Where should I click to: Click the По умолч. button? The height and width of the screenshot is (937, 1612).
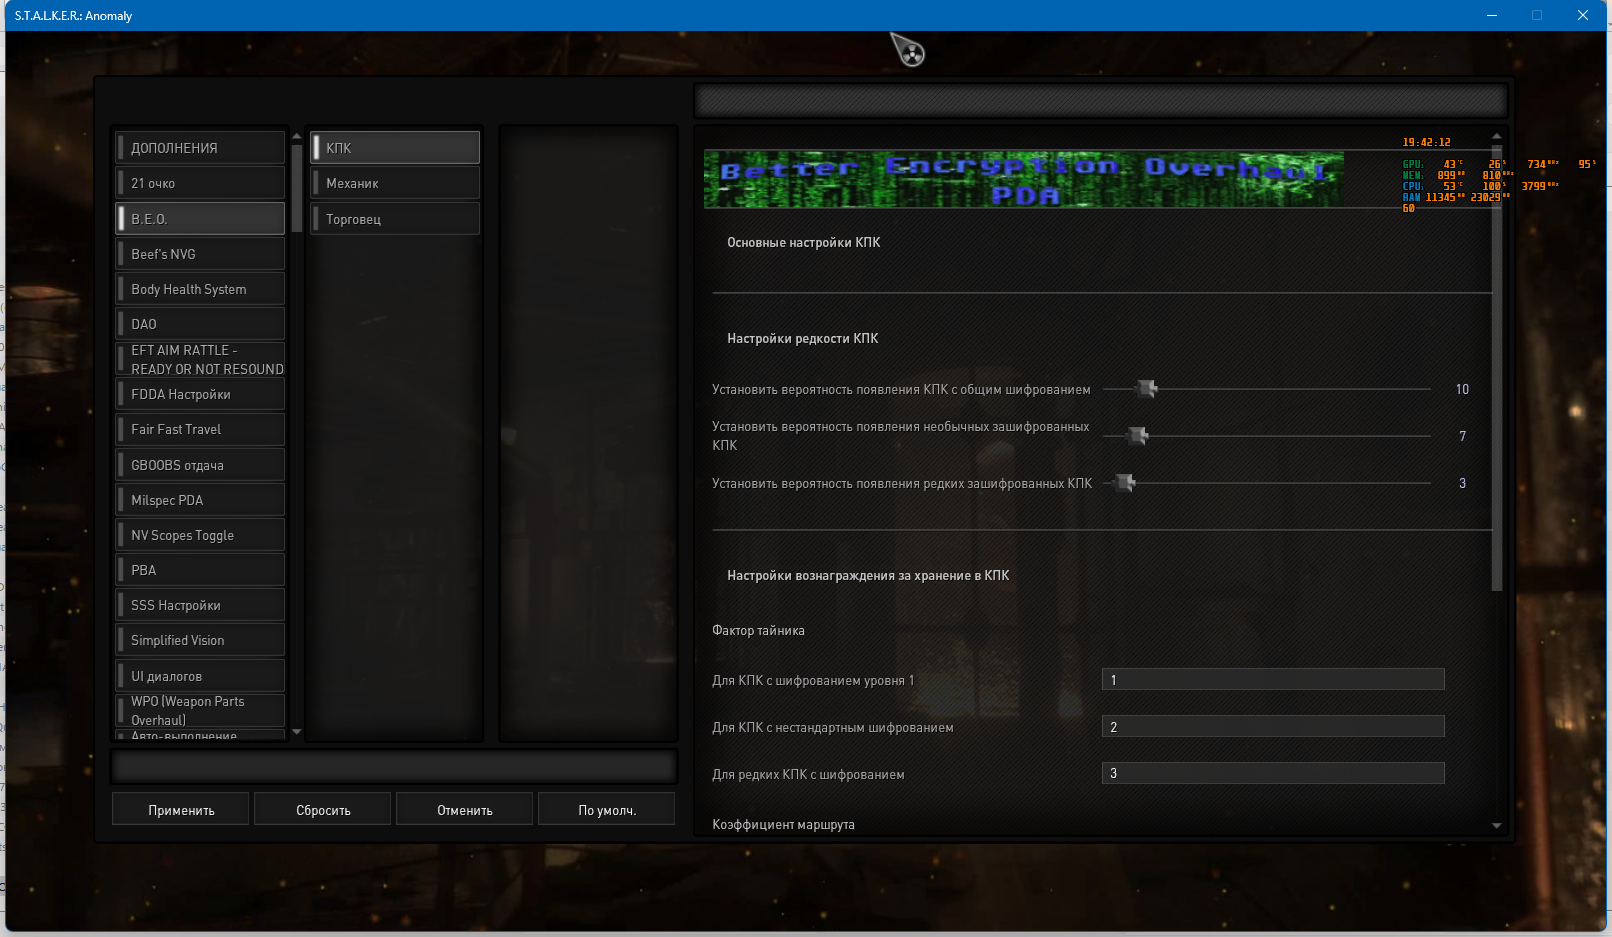pos(607,810)
